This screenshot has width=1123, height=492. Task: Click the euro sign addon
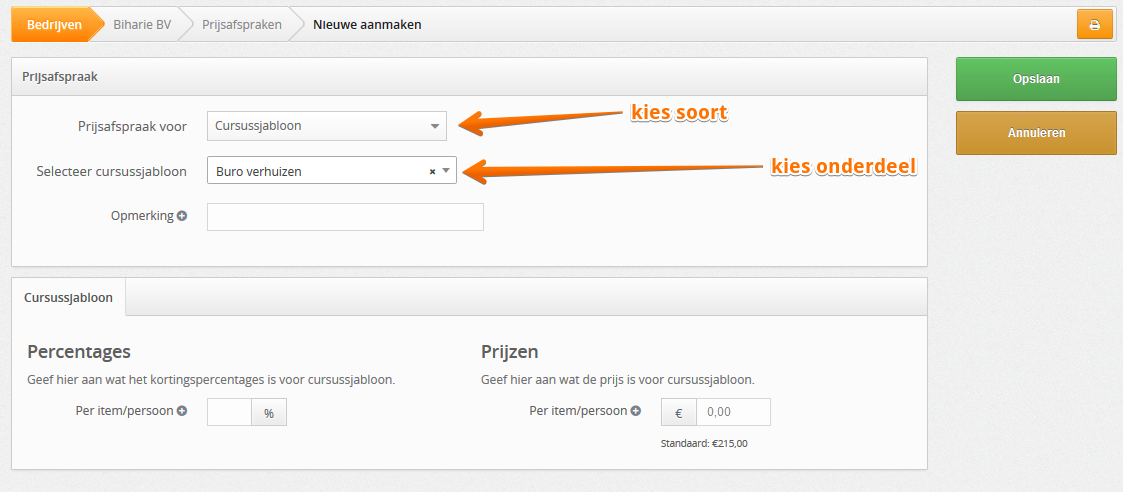point(679,413)
